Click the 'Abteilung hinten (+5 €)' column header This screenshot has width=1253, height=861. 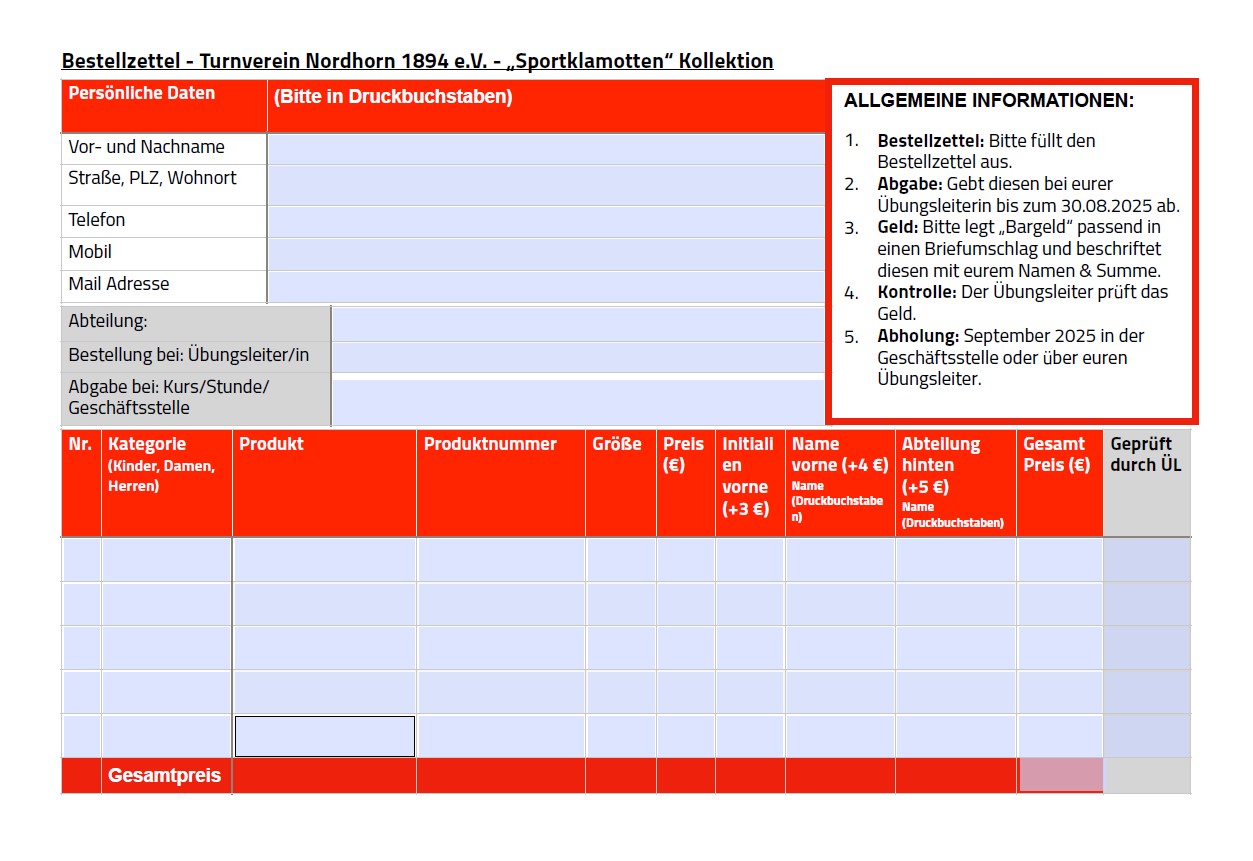click(x=941, y=465)
